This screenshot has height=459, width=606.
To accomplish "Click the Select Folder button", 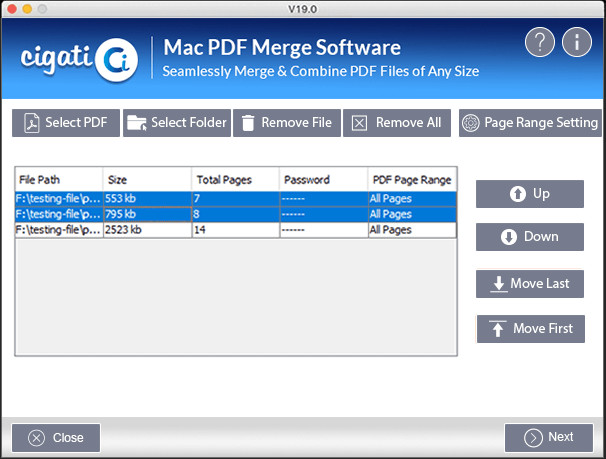I will tap(177, 123).
